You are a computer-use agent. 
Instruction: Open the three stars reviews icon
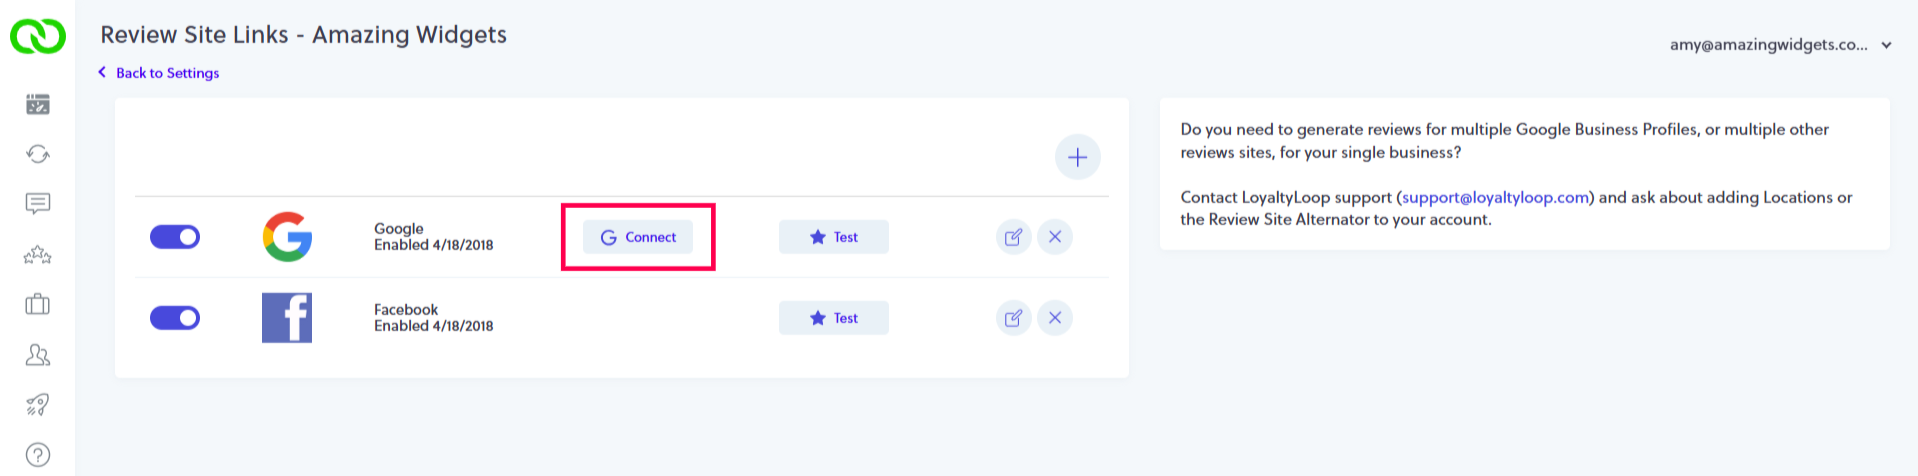[x=38, y=255]
